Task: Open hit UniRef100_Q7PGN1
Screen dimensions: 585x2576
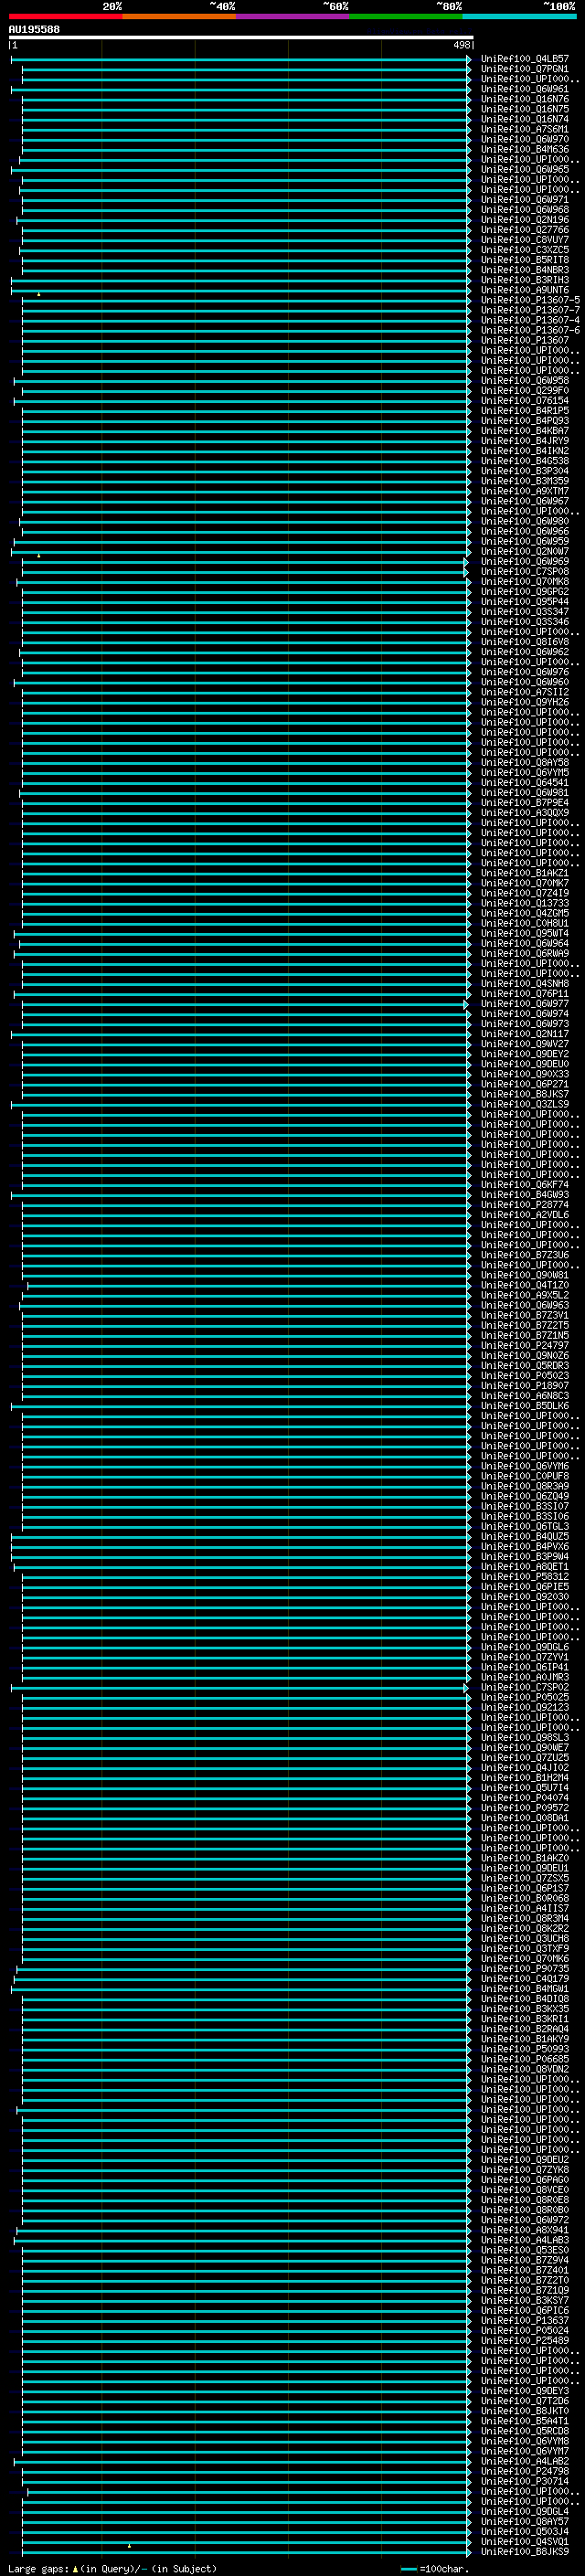Action: [x=525, y=69]
